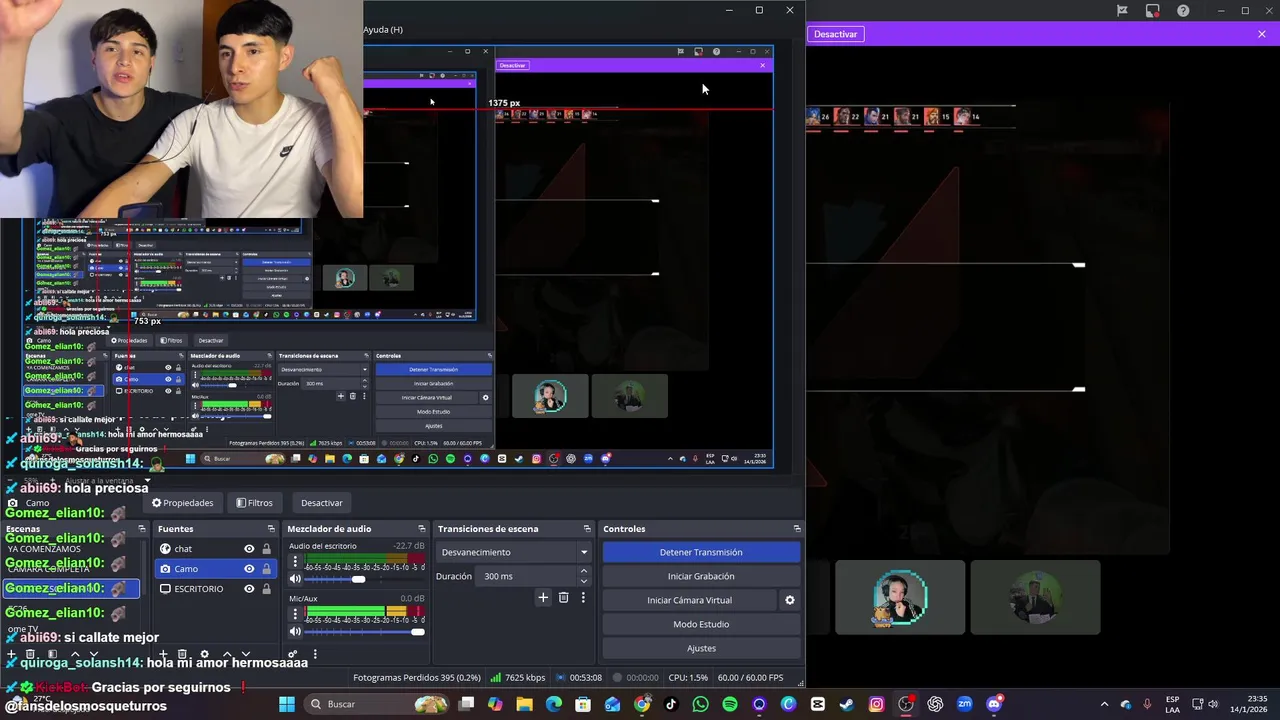The image size is (1280, 720).
Task: Click Desactivar in the OBS source toolbar
Action: tap(322, 503)
